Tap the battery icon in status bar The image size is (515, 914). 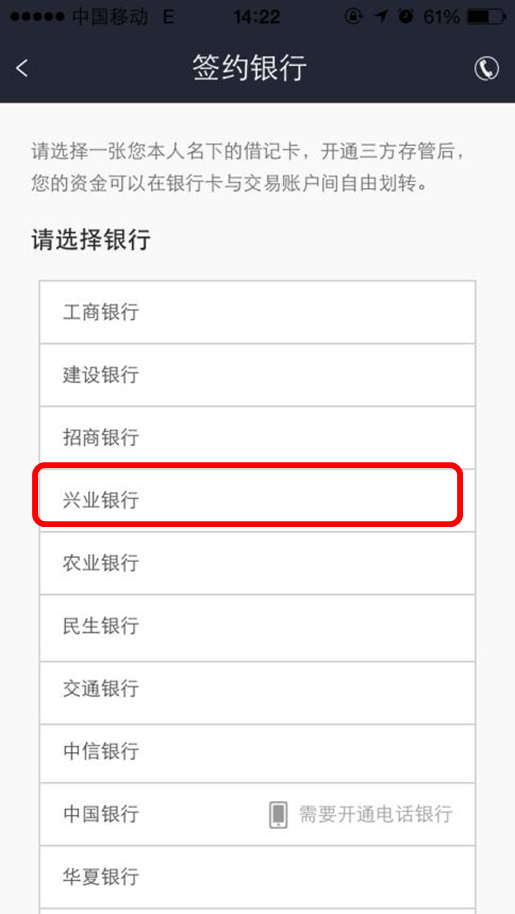tap(486, 17)
